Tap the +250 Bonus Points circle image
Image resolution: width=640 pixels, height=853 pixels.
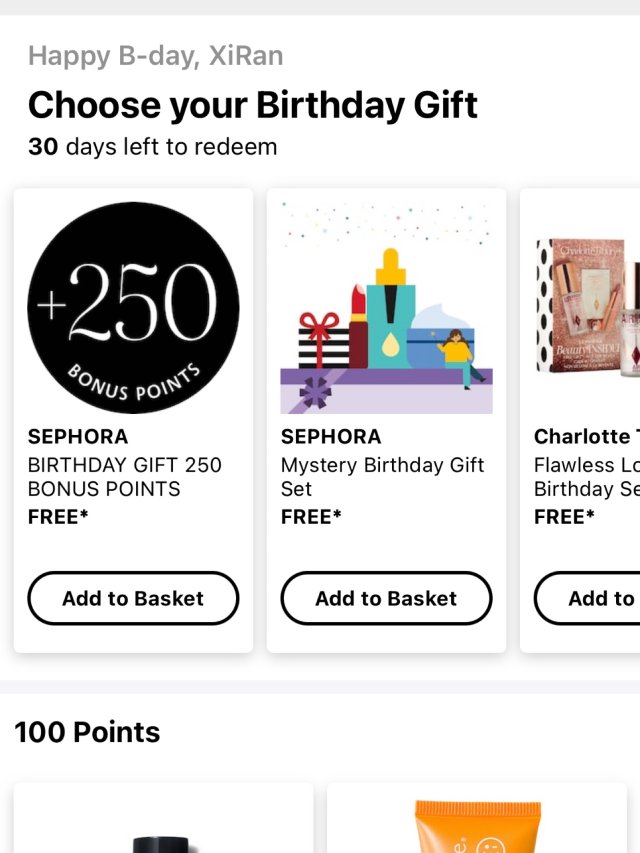[x=133, y=307]
